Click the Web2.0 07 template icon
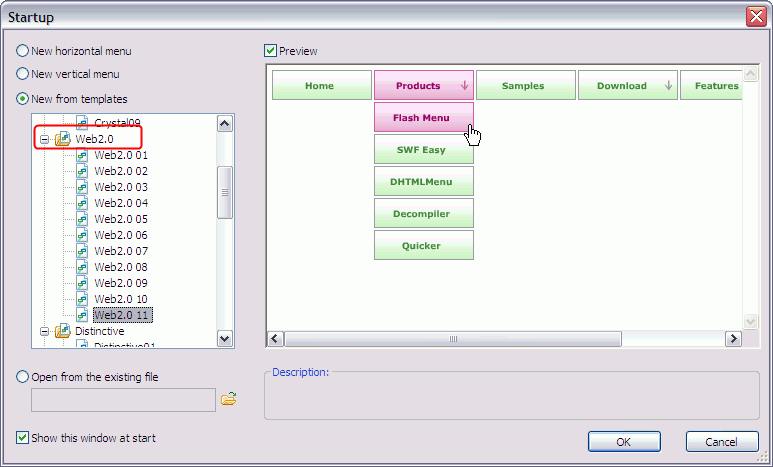 82,251
